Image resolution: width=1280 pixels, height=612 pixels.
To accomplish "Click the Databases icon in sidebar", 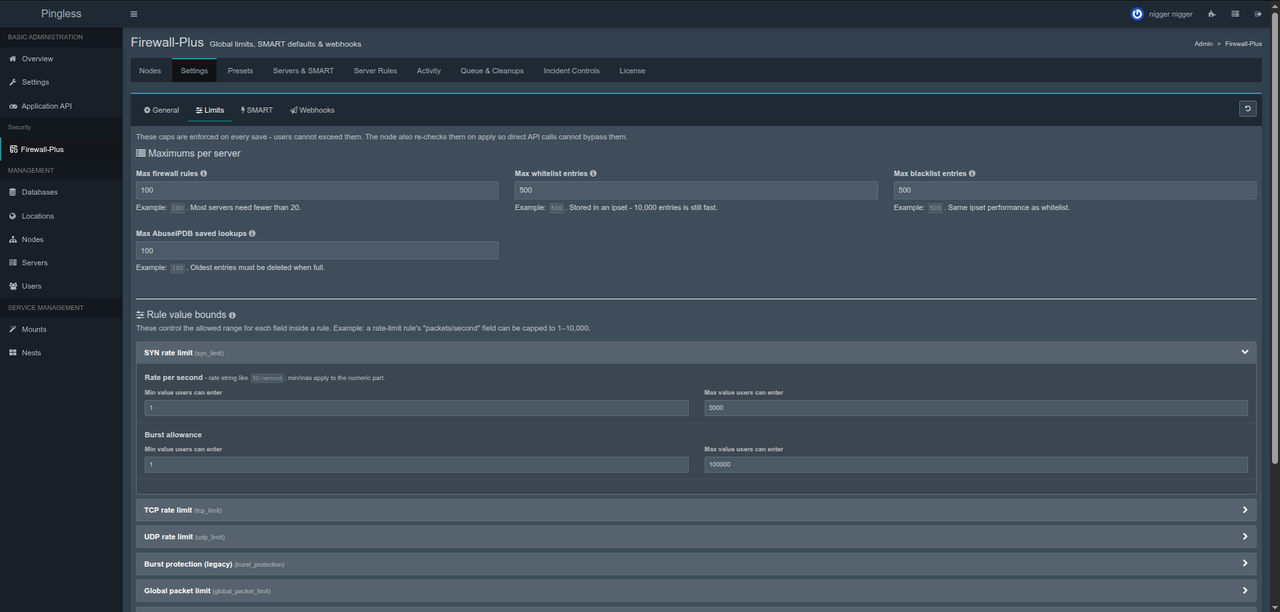I will coord(13,192).
